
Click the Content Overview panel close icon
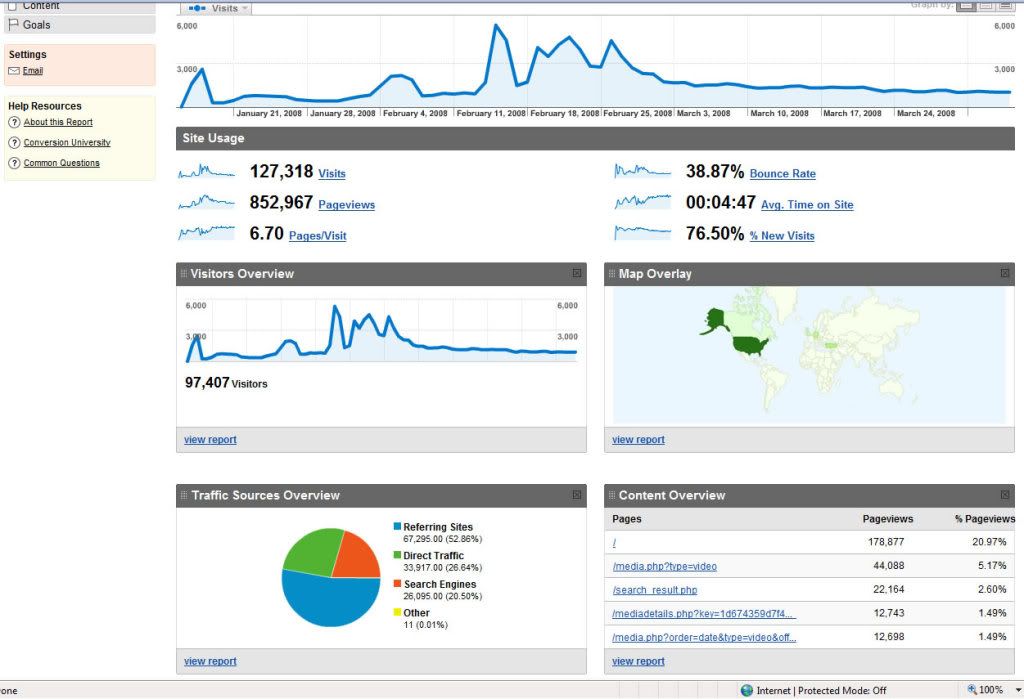click(1005, 495)
